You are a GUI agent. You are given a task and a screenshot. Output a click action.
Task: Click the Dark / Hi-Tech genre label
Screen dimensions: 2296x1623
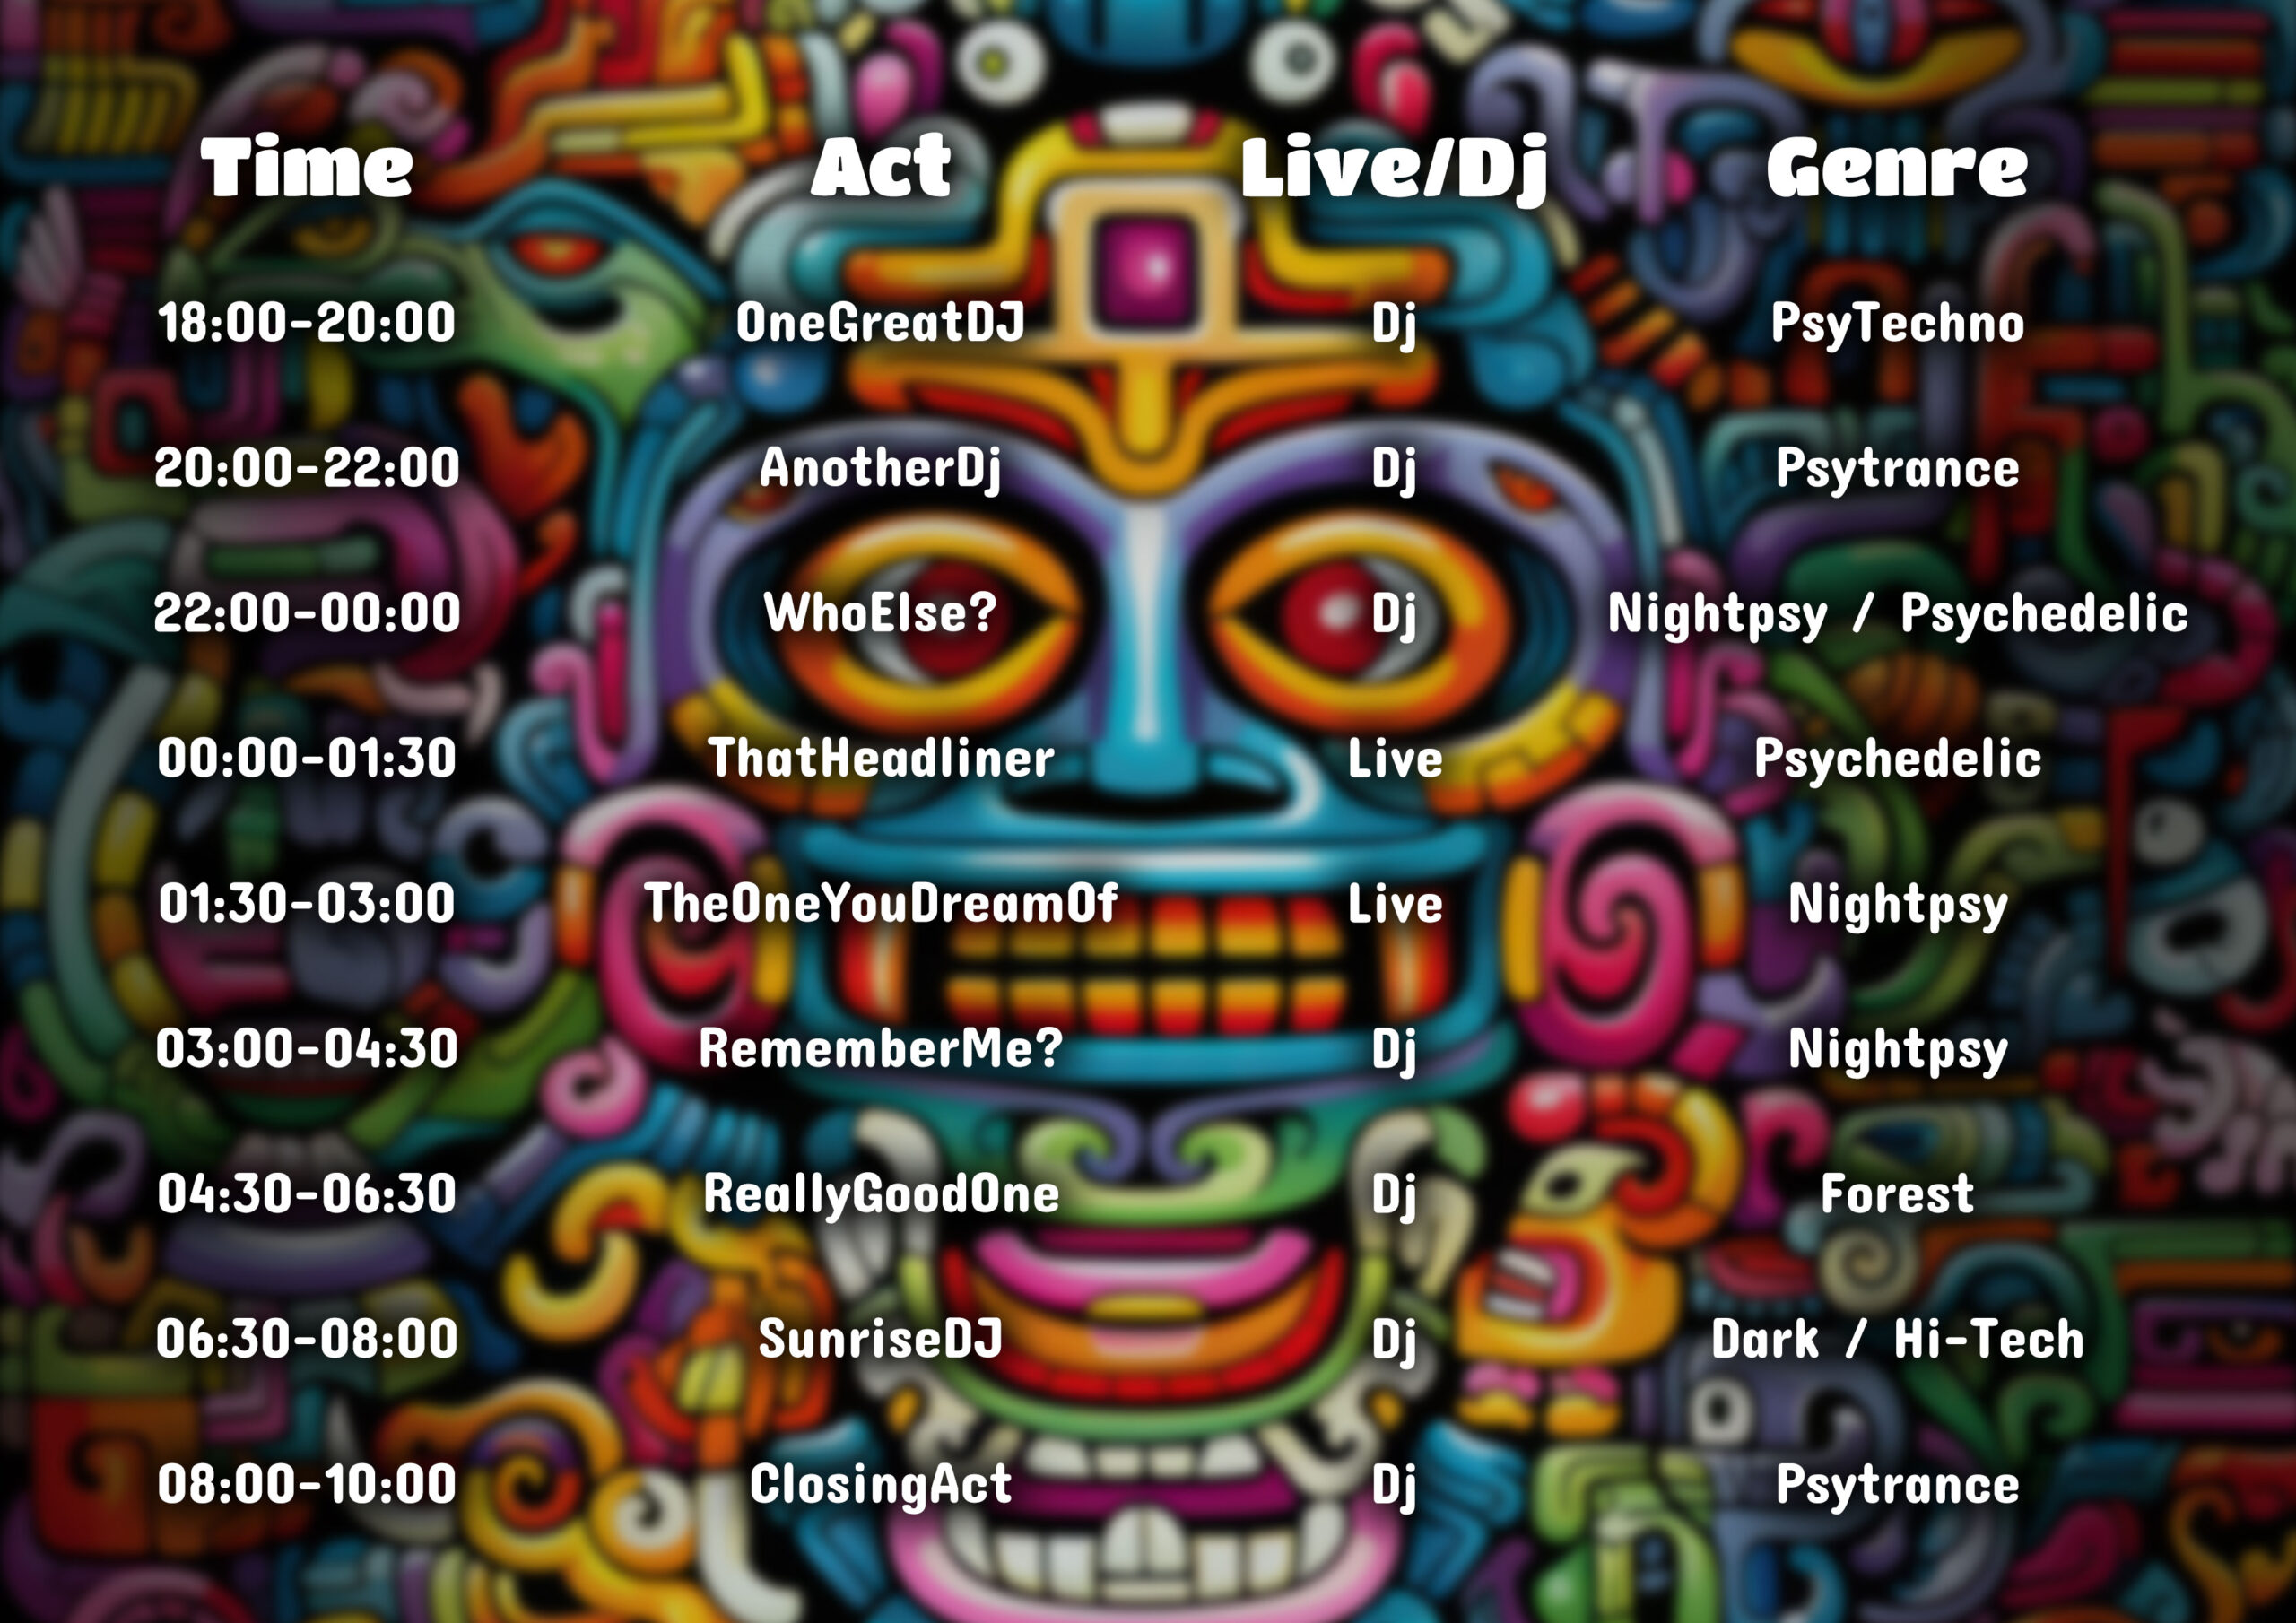[1897, 1339]
